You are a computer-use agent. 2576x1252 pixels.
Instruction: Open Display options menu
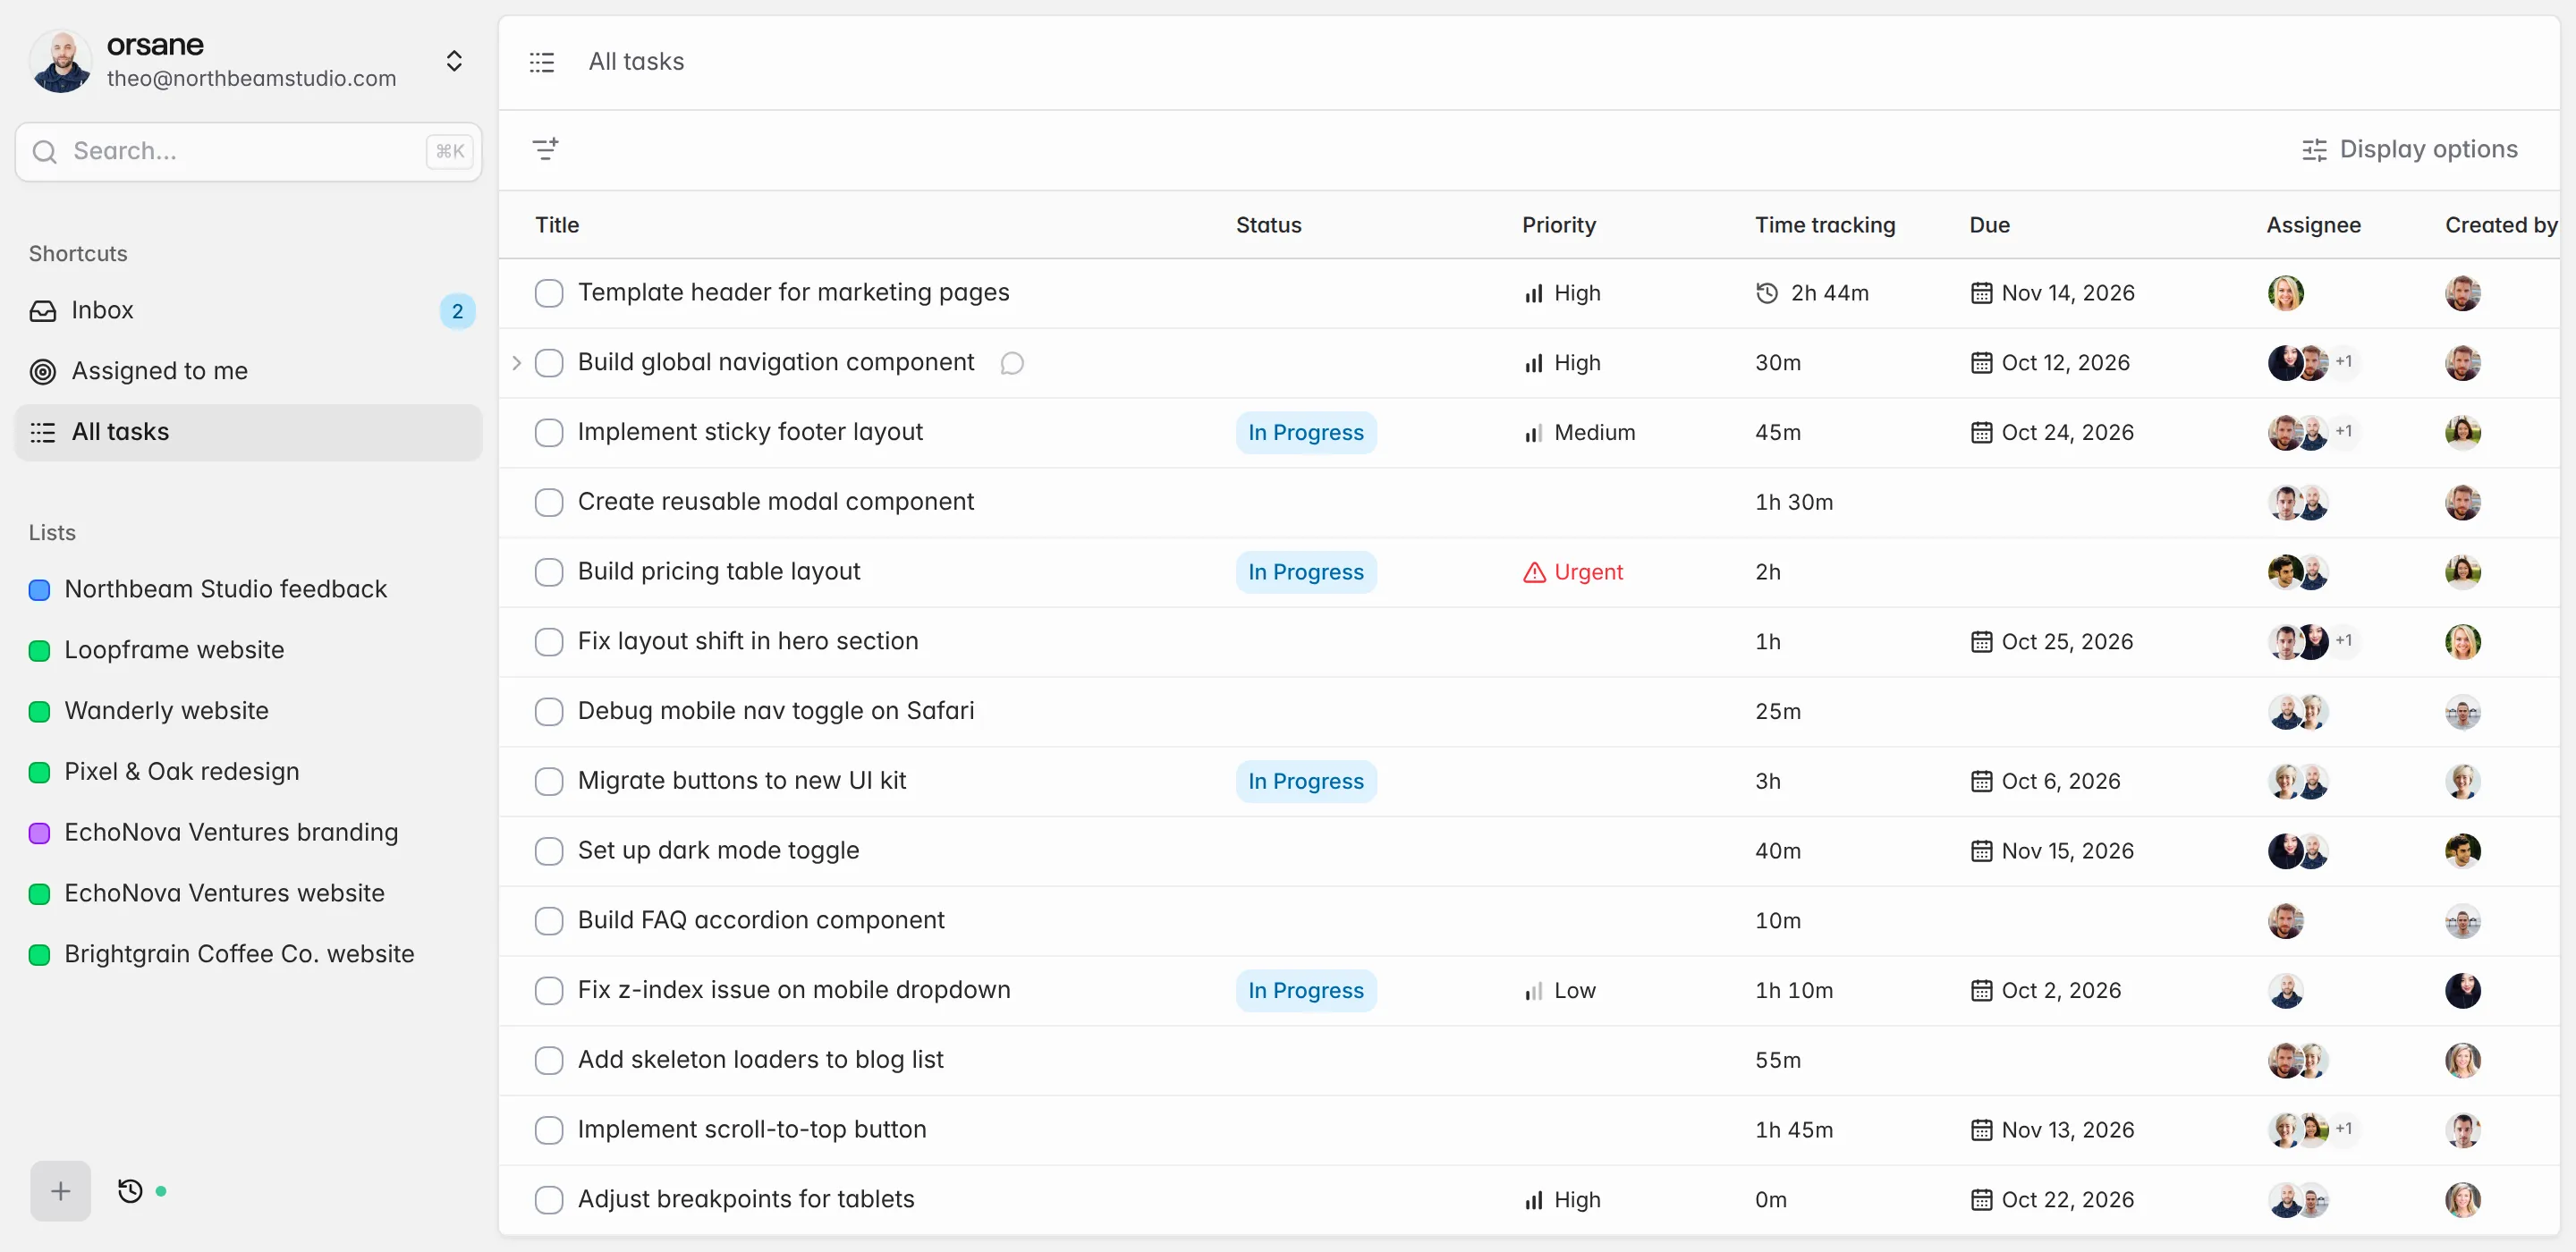pos(2410,149)
